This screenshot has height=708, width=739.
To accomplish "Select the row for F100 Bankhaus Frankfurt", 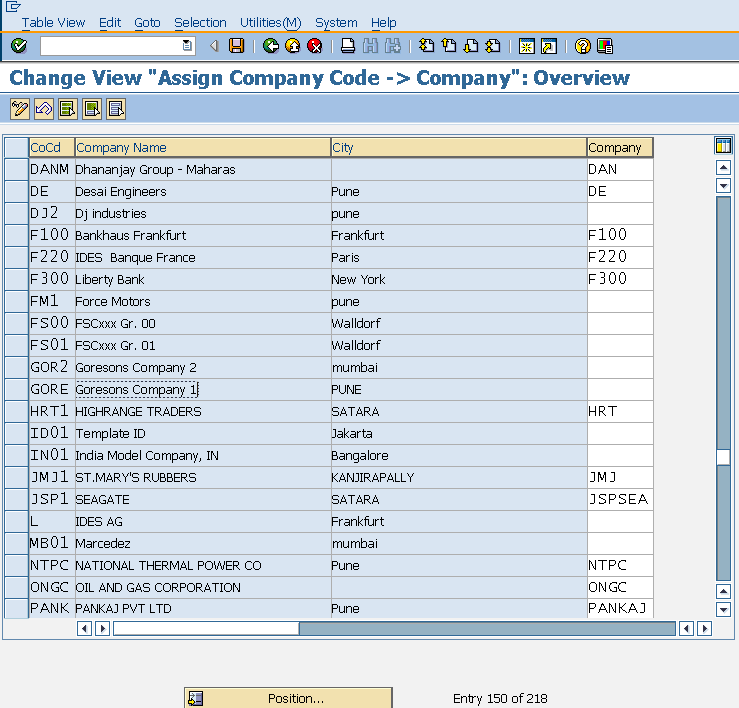I will click(16, 236).
